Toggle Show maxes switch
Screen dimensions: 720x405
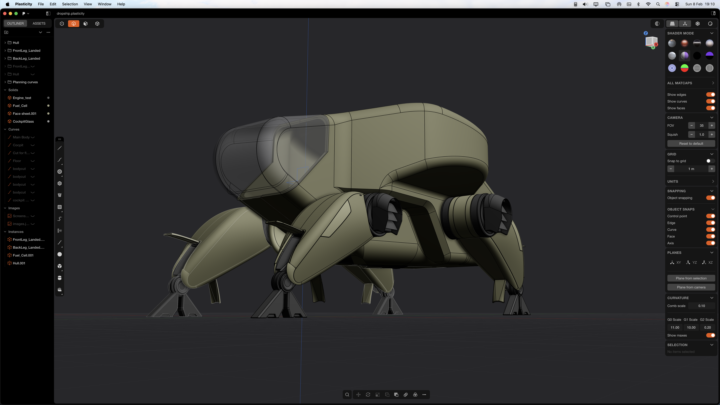pyautogui.click(x=710, y=335)
